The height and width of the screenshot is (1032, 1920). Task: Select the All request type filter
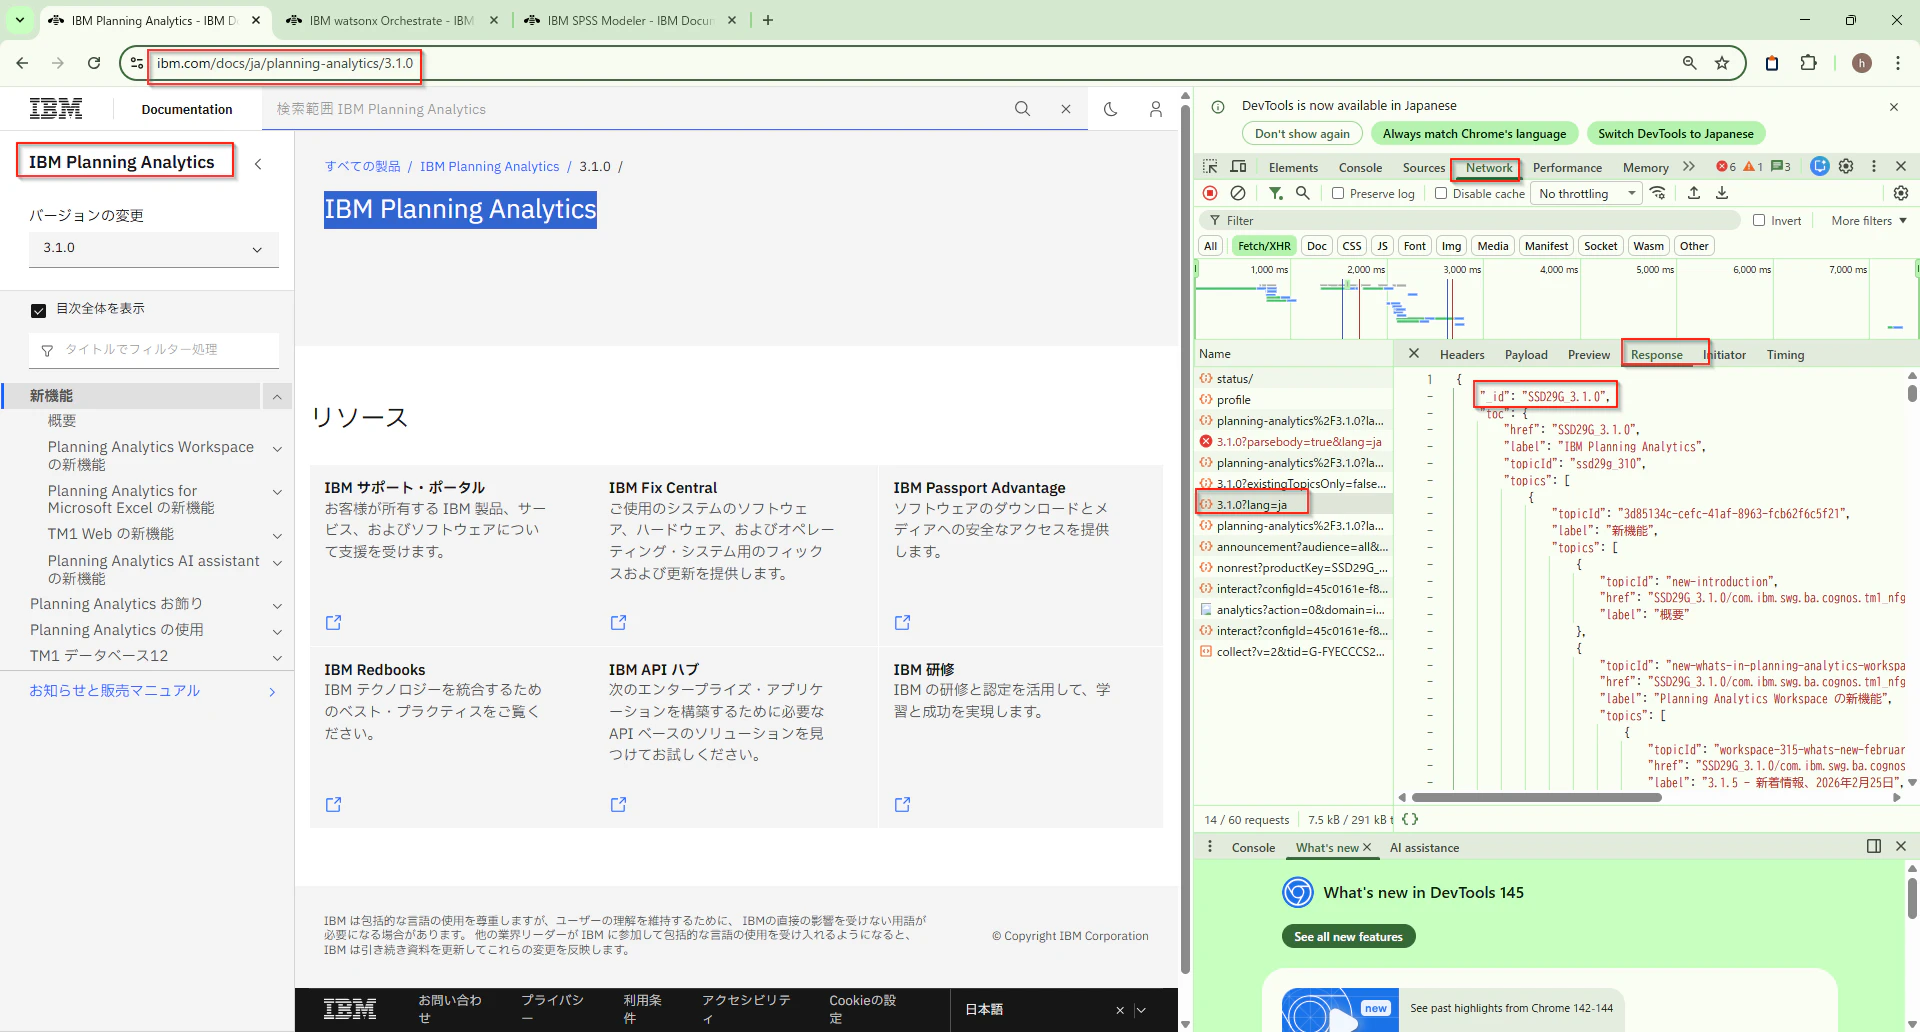(1210, 246)
